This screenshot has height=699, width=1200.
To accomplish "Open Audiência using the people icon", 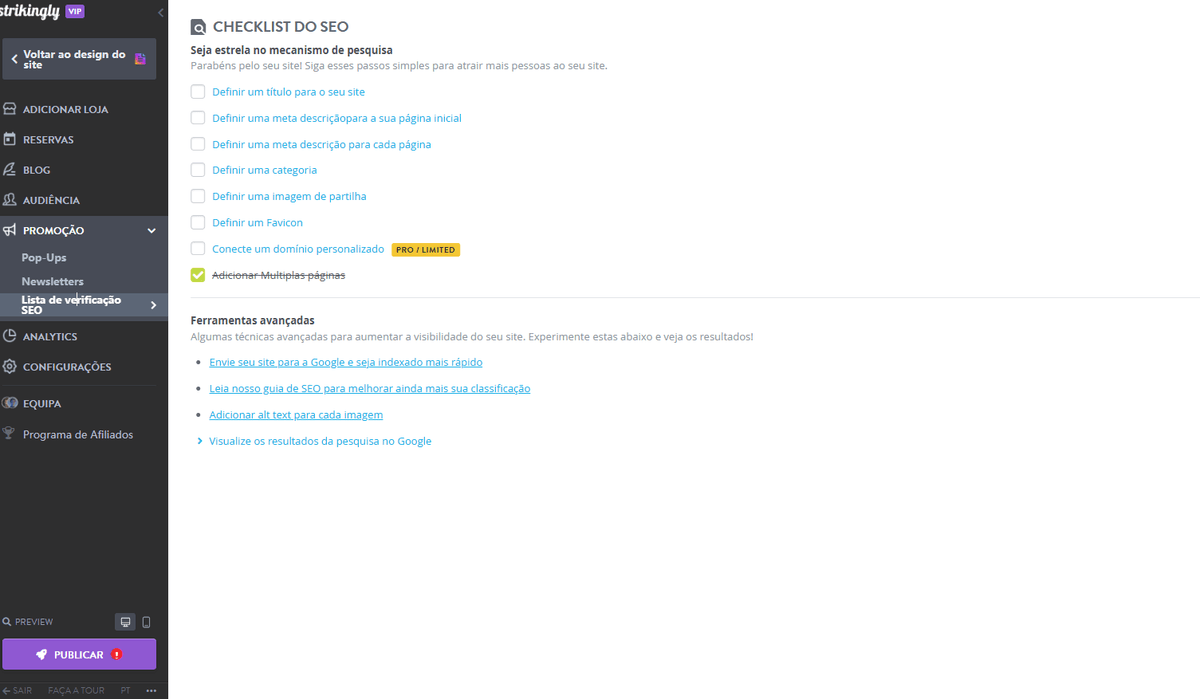I will click(x=12, y=199).
